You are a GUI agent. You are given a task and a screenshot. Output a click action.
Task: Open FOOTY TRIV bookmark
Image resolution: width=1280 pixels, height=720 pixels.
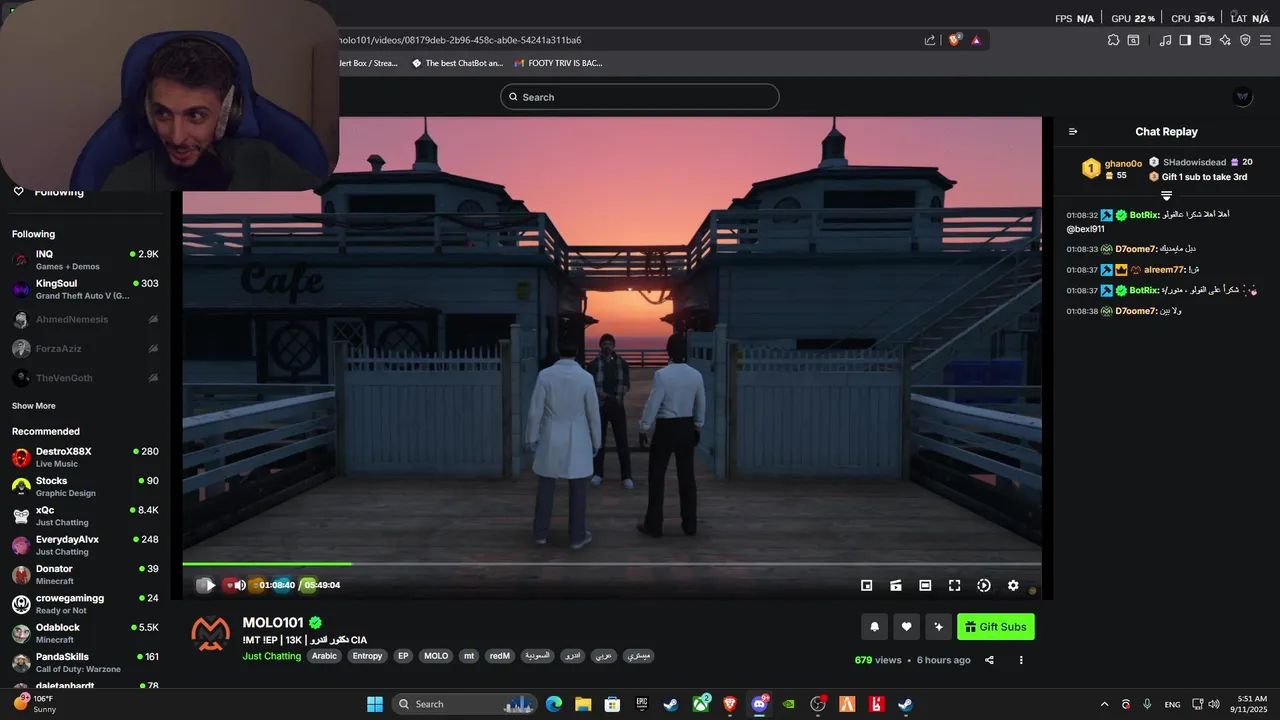[558, 63]
